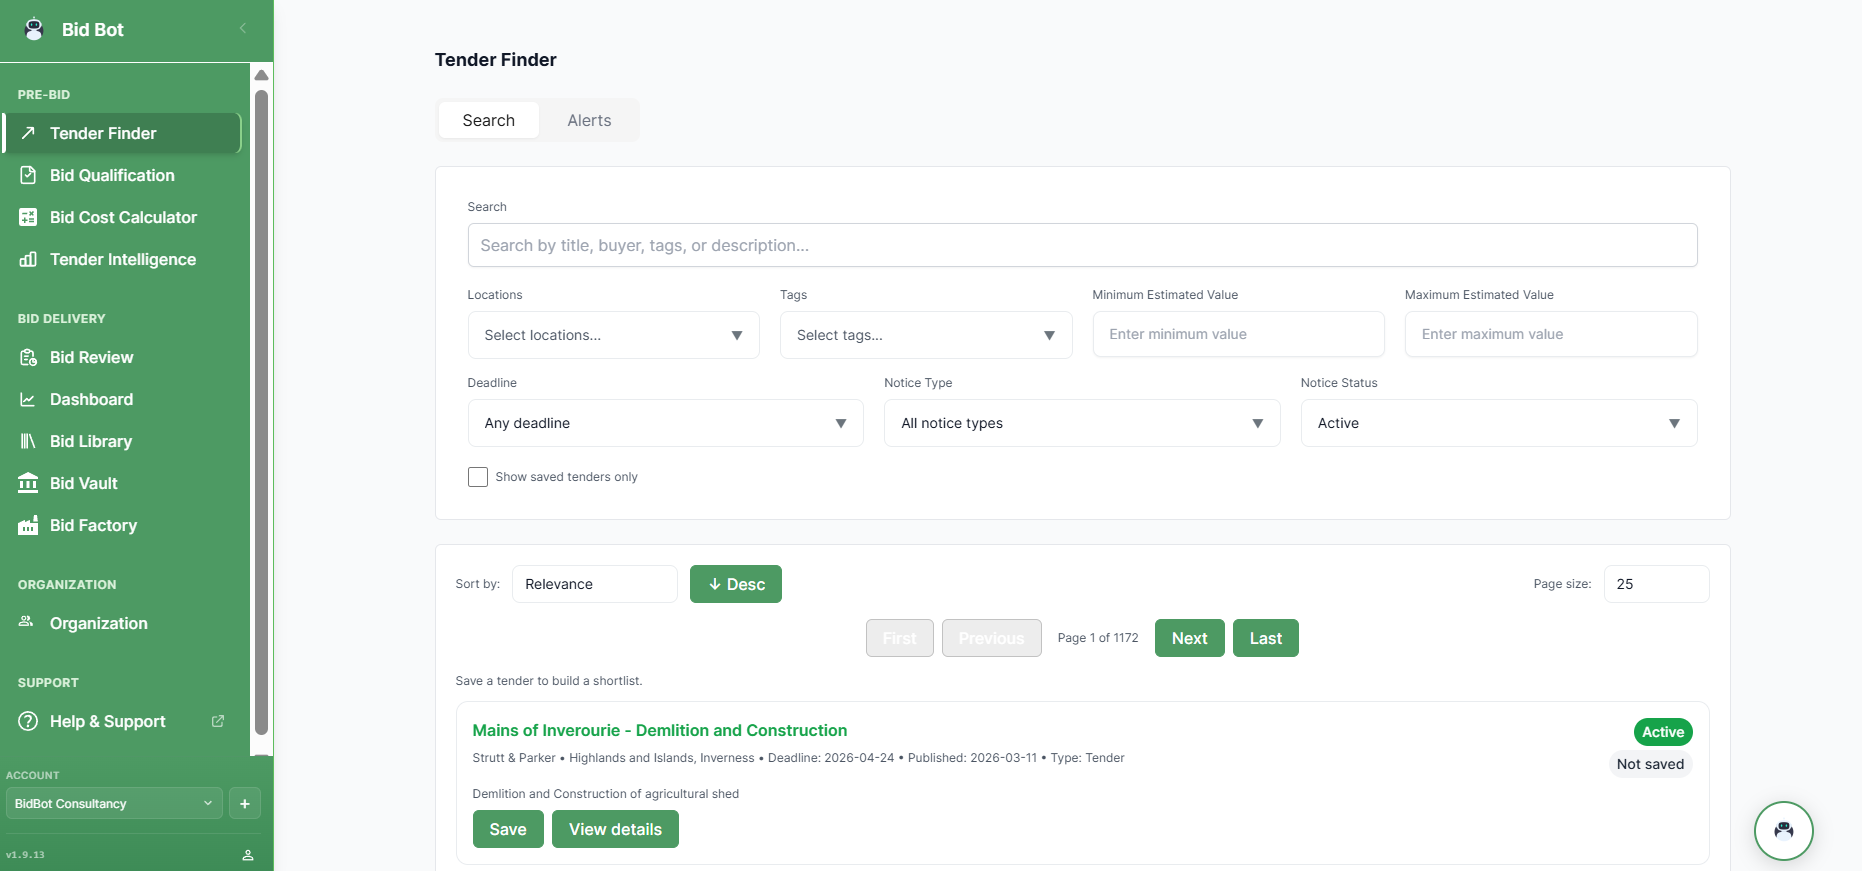Click the main search text field
Image resolution: width=1862 pixels, height=871 pixels.
(x=1081, y=245)
